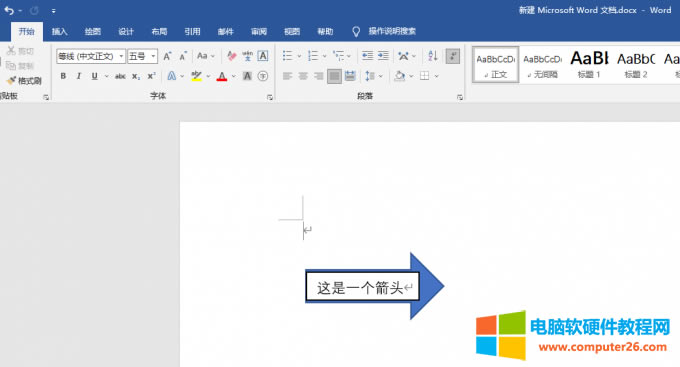680x367 pixels.
Task: Click the Grow Font size icon
Action: [x=167, y=56]
